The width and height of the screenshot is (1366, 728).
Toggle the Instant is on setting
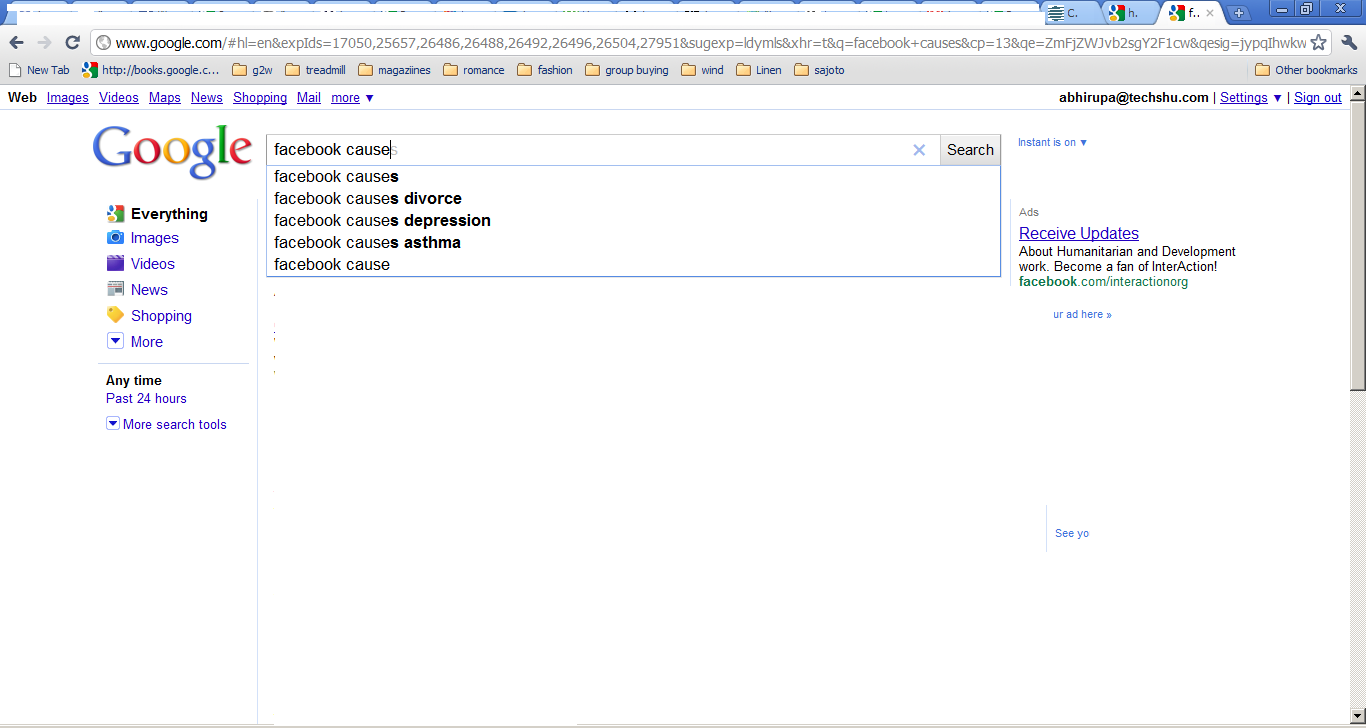tap(1052, 142)
